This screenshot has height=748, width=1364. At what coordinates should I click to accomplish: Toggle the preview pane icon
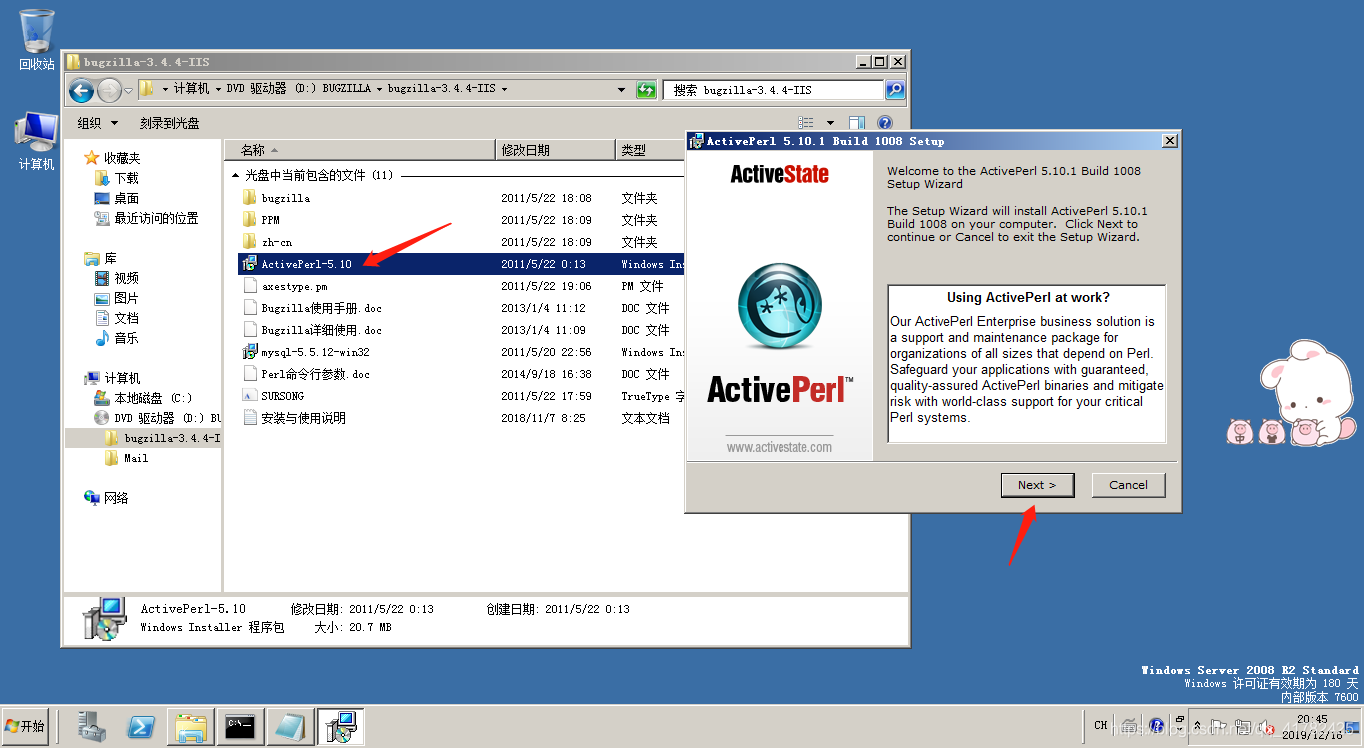tap(857, 123)
